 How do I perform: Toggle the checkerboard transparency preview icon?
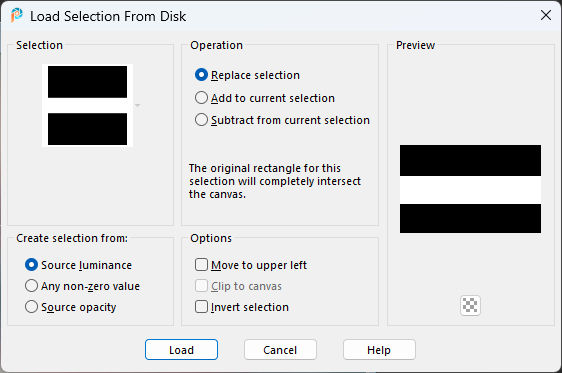470,306
